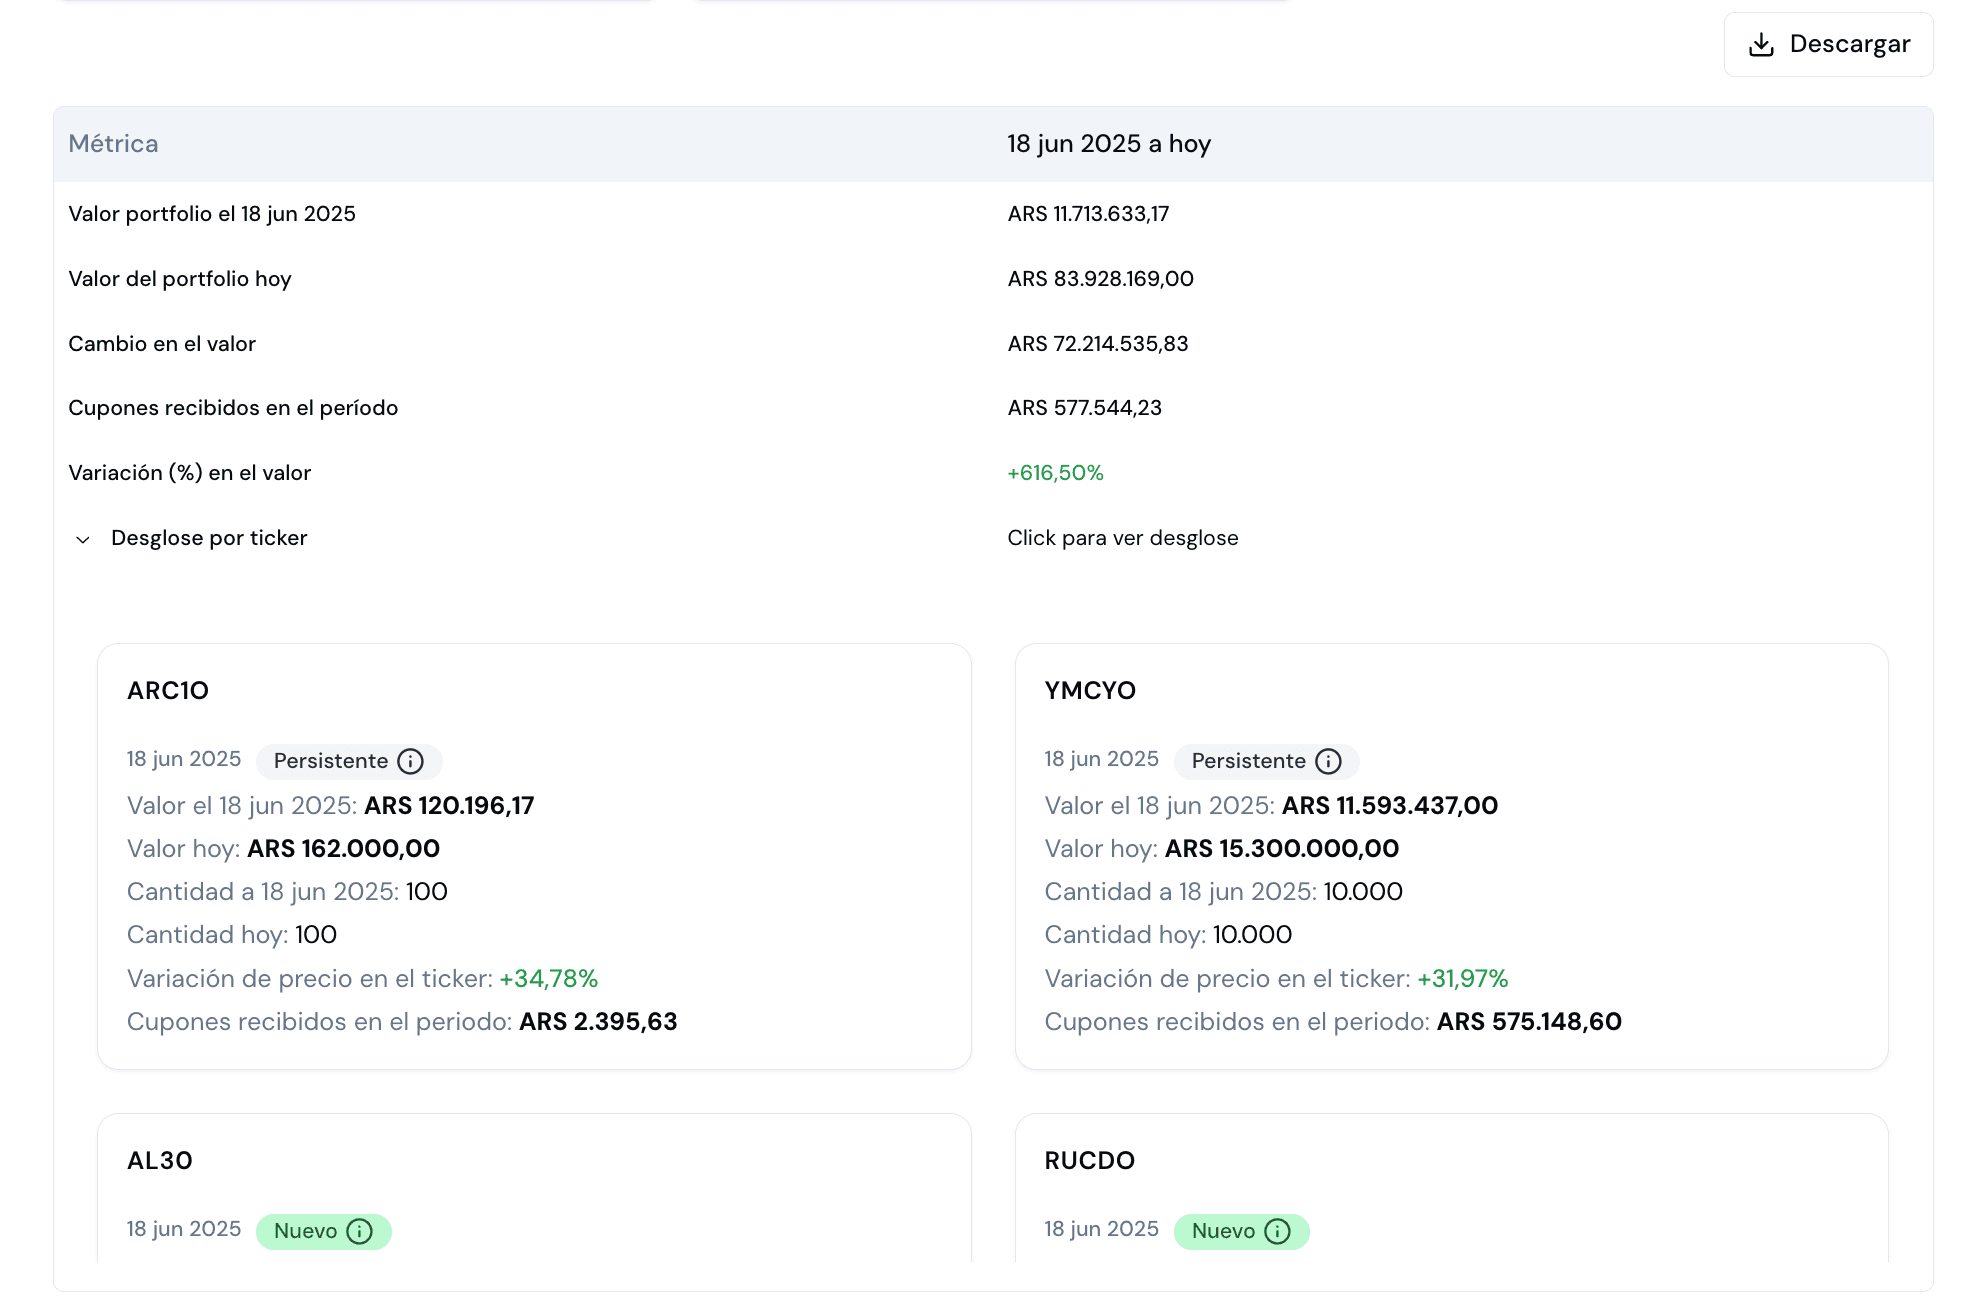Viewport: 1972px width, 1314px height.
Task: Click the YMCYO ticker title
Action: (x=1090, y=691)
